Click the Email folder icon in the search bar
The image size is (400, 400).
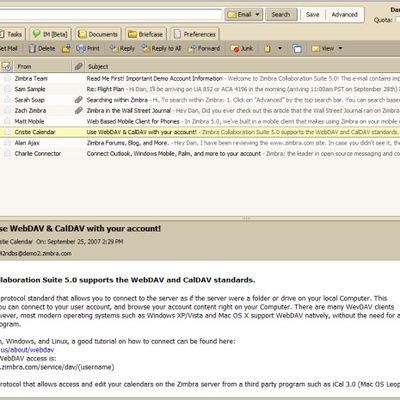tap(232, 15)
